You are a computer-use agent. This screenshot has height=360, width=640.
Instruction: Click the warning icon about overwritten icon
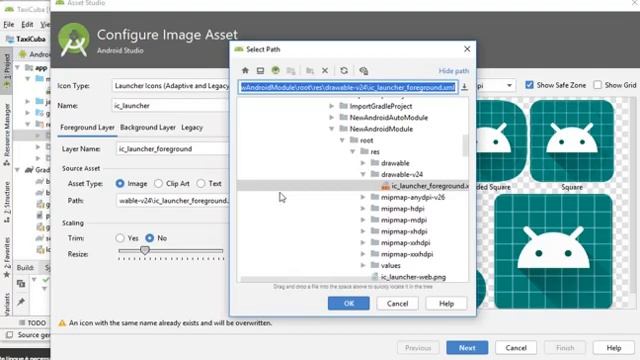coord(62,323)
